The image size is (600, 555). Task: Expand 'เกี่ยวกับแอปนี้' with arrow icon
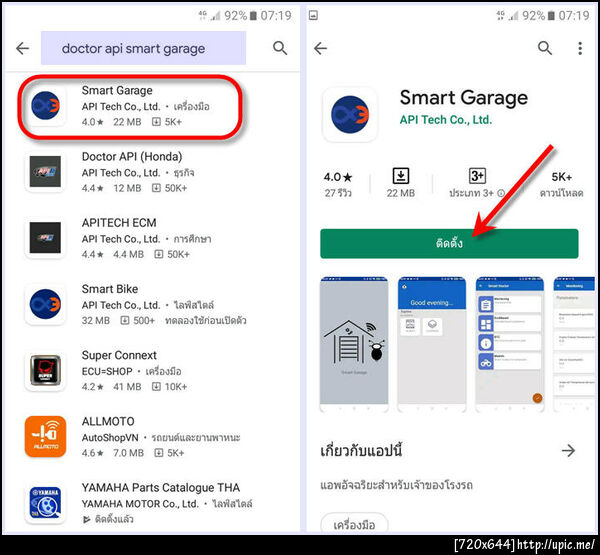tap(568, 451)
